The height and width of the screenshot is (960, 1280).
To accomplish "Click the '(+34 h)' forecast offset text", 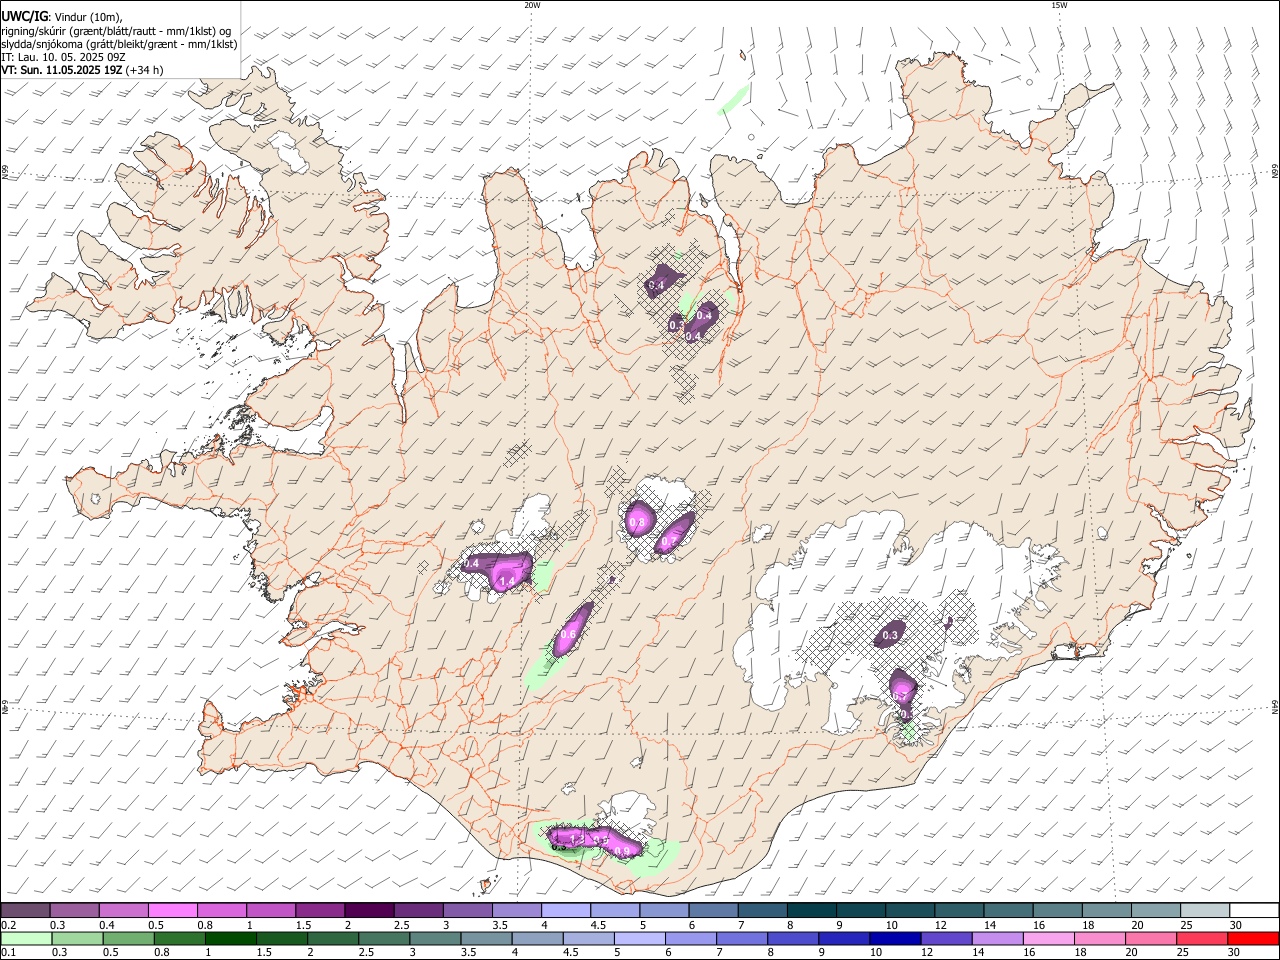I will tap(145, 70).
